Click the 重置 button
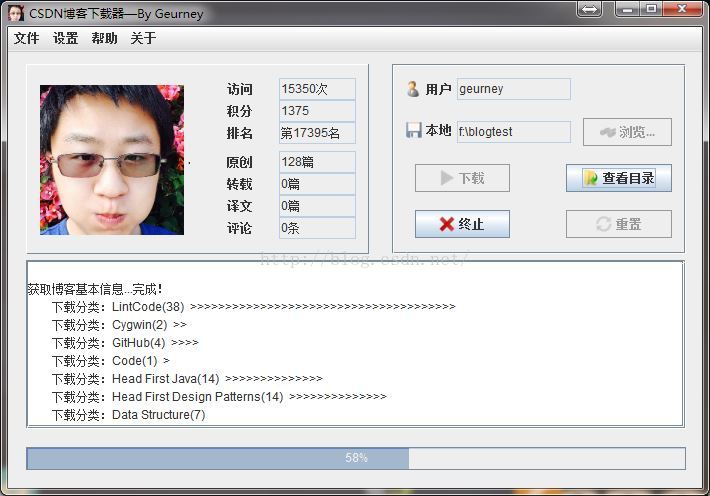This screenshot has height=496, width=710. click(619, 224)
